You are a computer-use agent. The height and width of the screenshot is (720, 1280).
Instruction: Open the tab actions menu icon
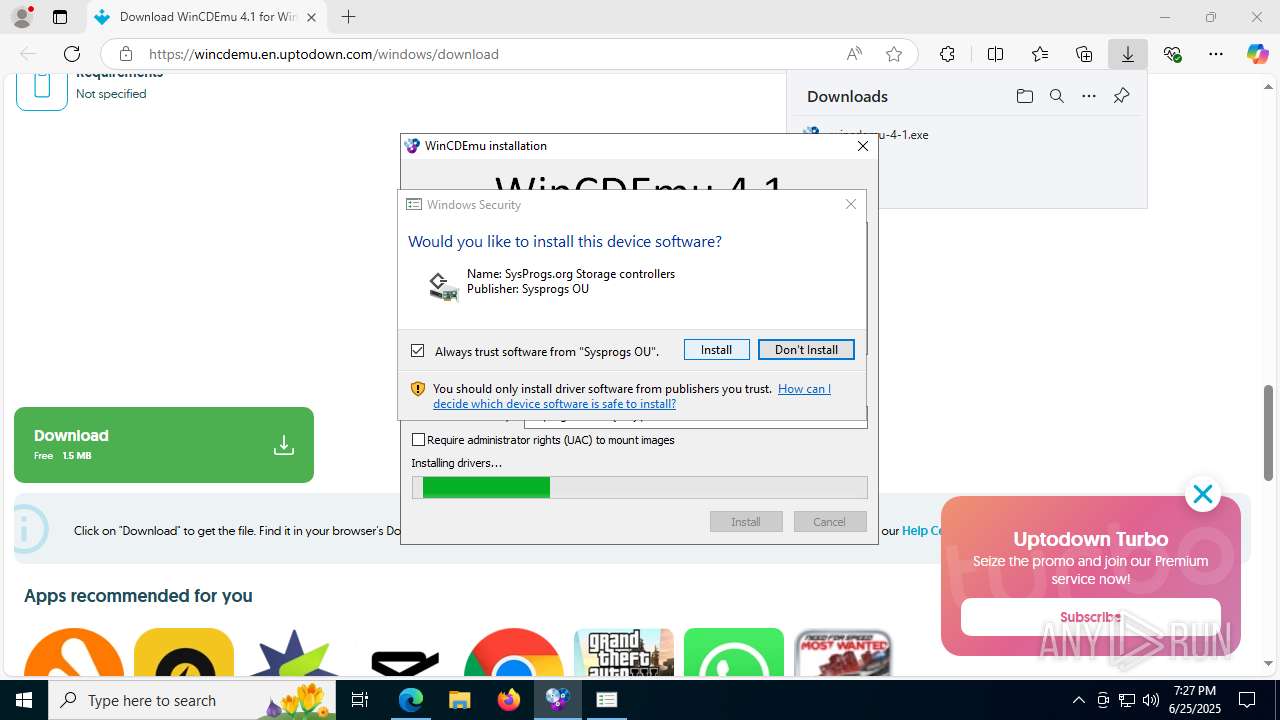point(60,17)
